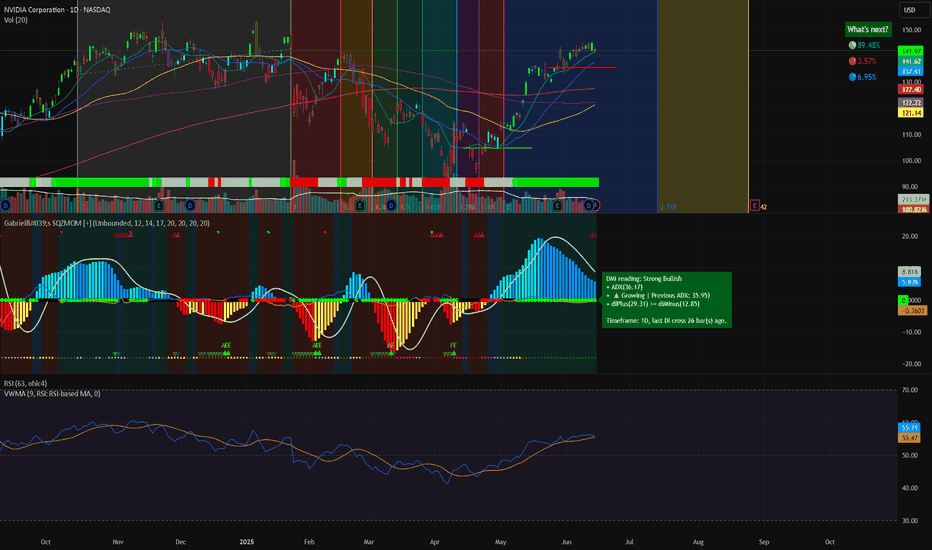Select the Gabriel's SQZMOM indicator legend

click(x=106, y=223)
